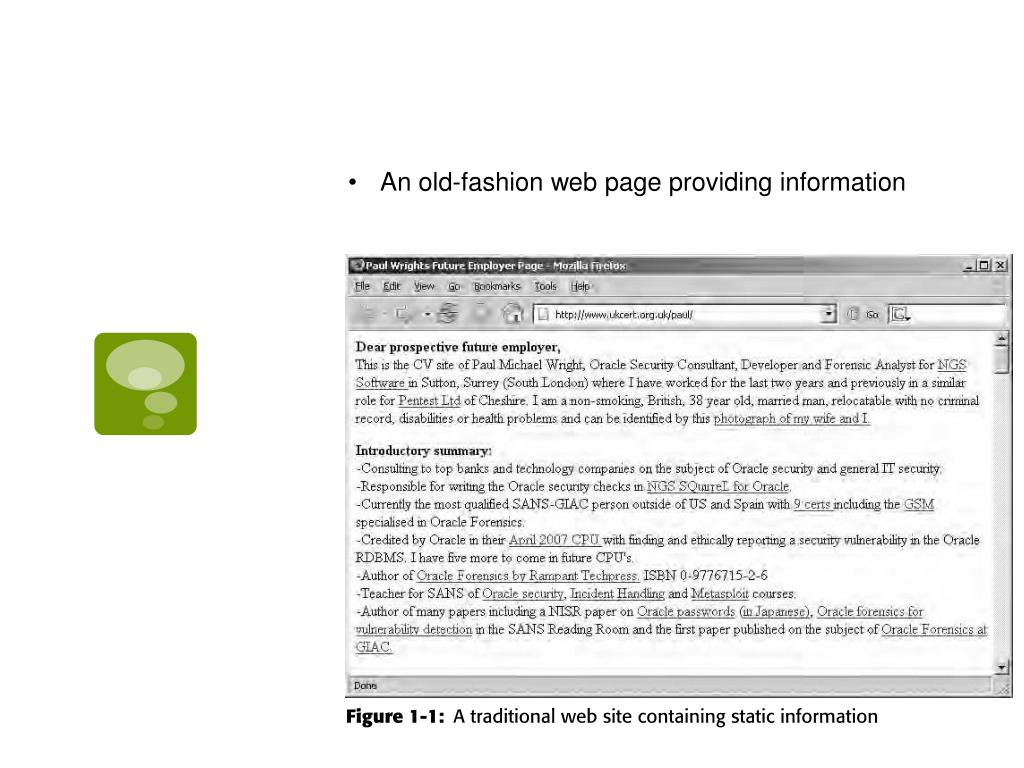Follow the Metasploit link
This screenshot has height=768, width=1024.
pyautogui.click(x=720, y=594)
